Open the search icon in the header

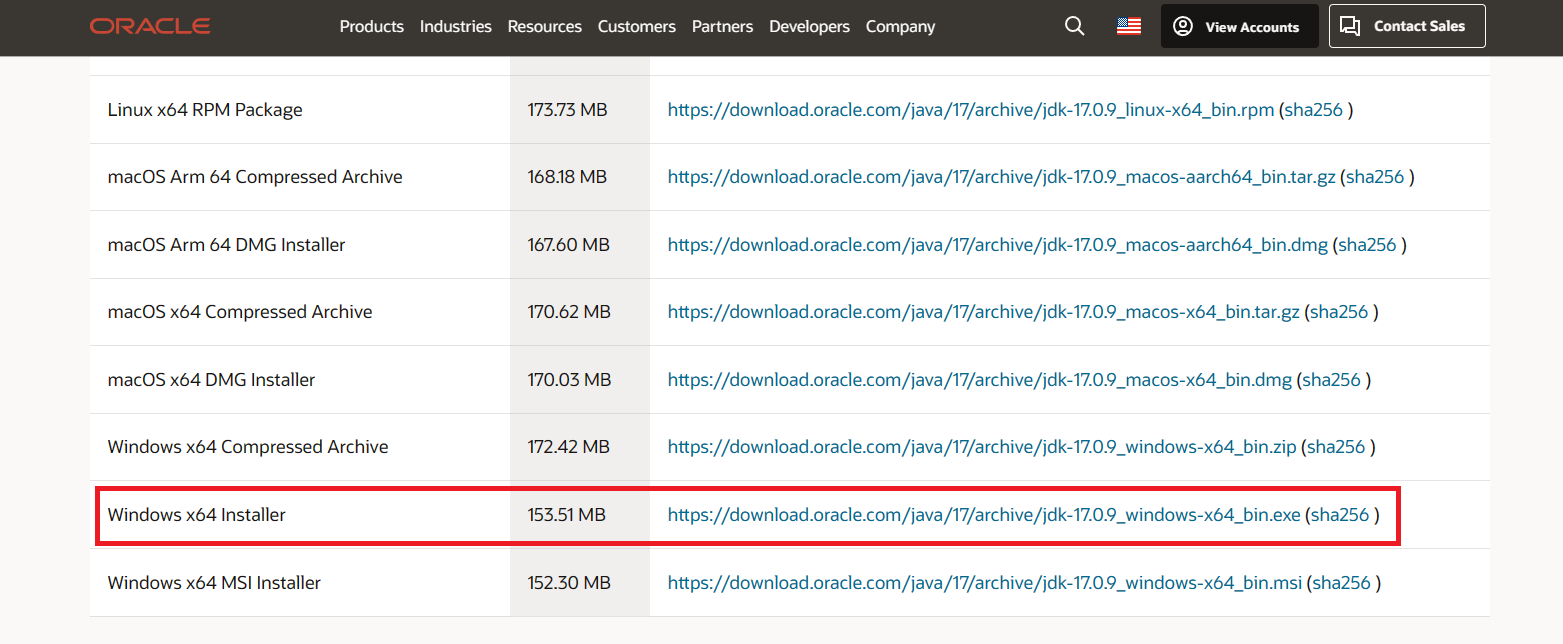point(1074,26)
